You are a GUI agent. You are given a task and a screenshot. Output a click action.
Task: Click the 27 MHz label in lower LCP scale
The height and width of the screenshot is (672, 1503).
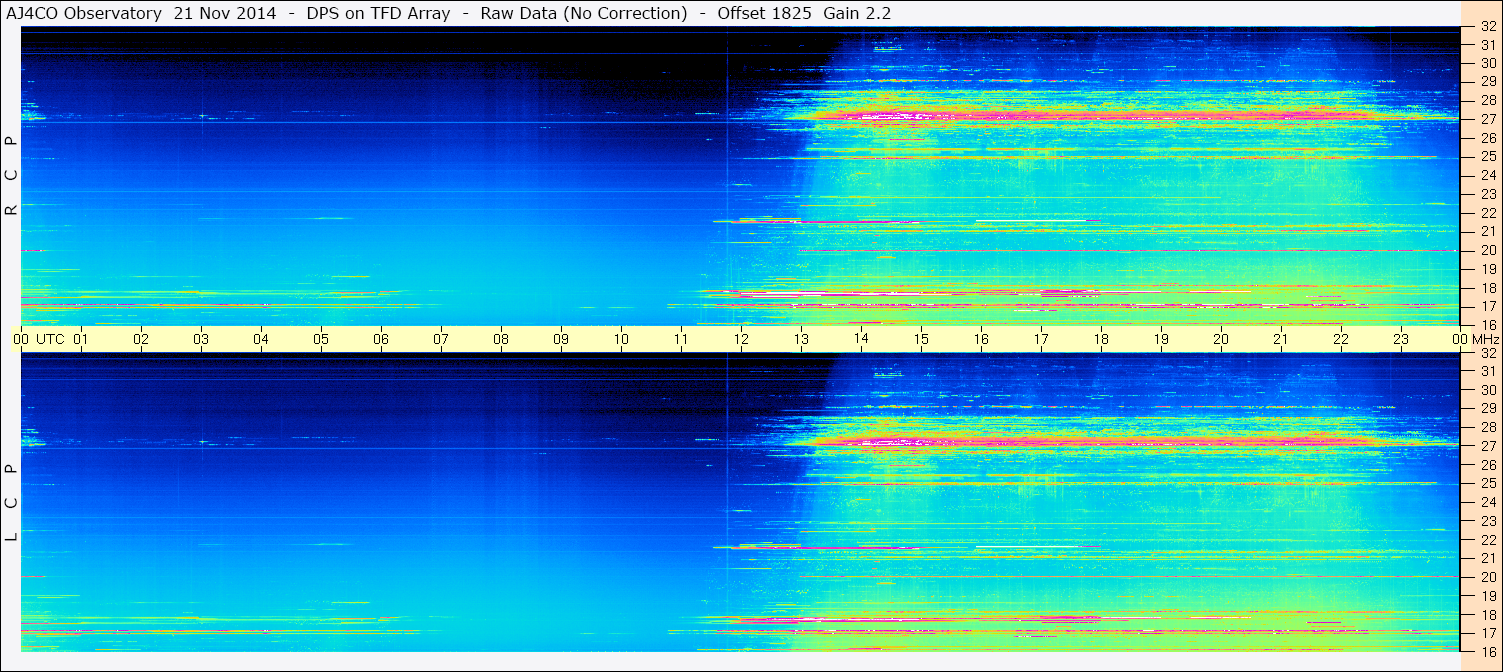1488,446
